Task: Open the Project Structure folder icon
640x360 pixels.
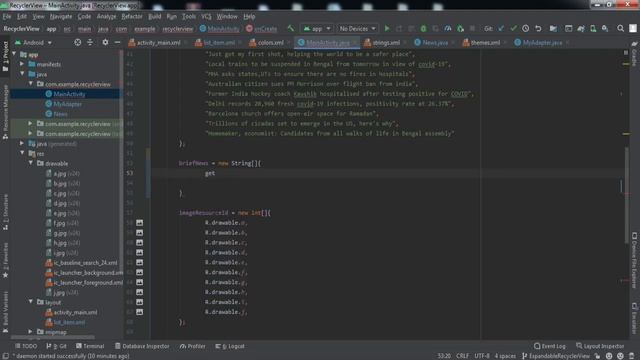Action: 553,29
